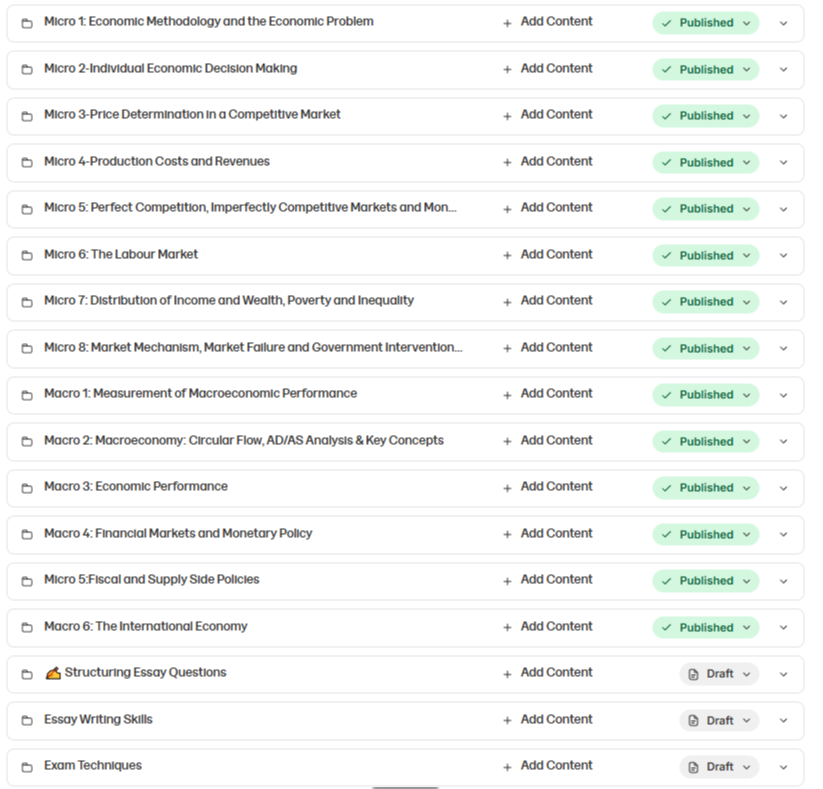Click folder icon next to Micro 6: The Labour Market
The height and width of the screenshot is (789, 823).
pos(27,256)
